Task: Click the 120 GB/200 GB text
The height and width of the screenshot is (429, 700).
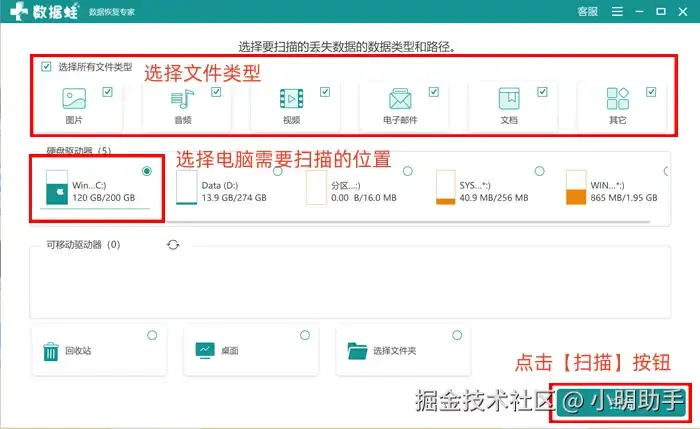Action: tap(104, 198)
